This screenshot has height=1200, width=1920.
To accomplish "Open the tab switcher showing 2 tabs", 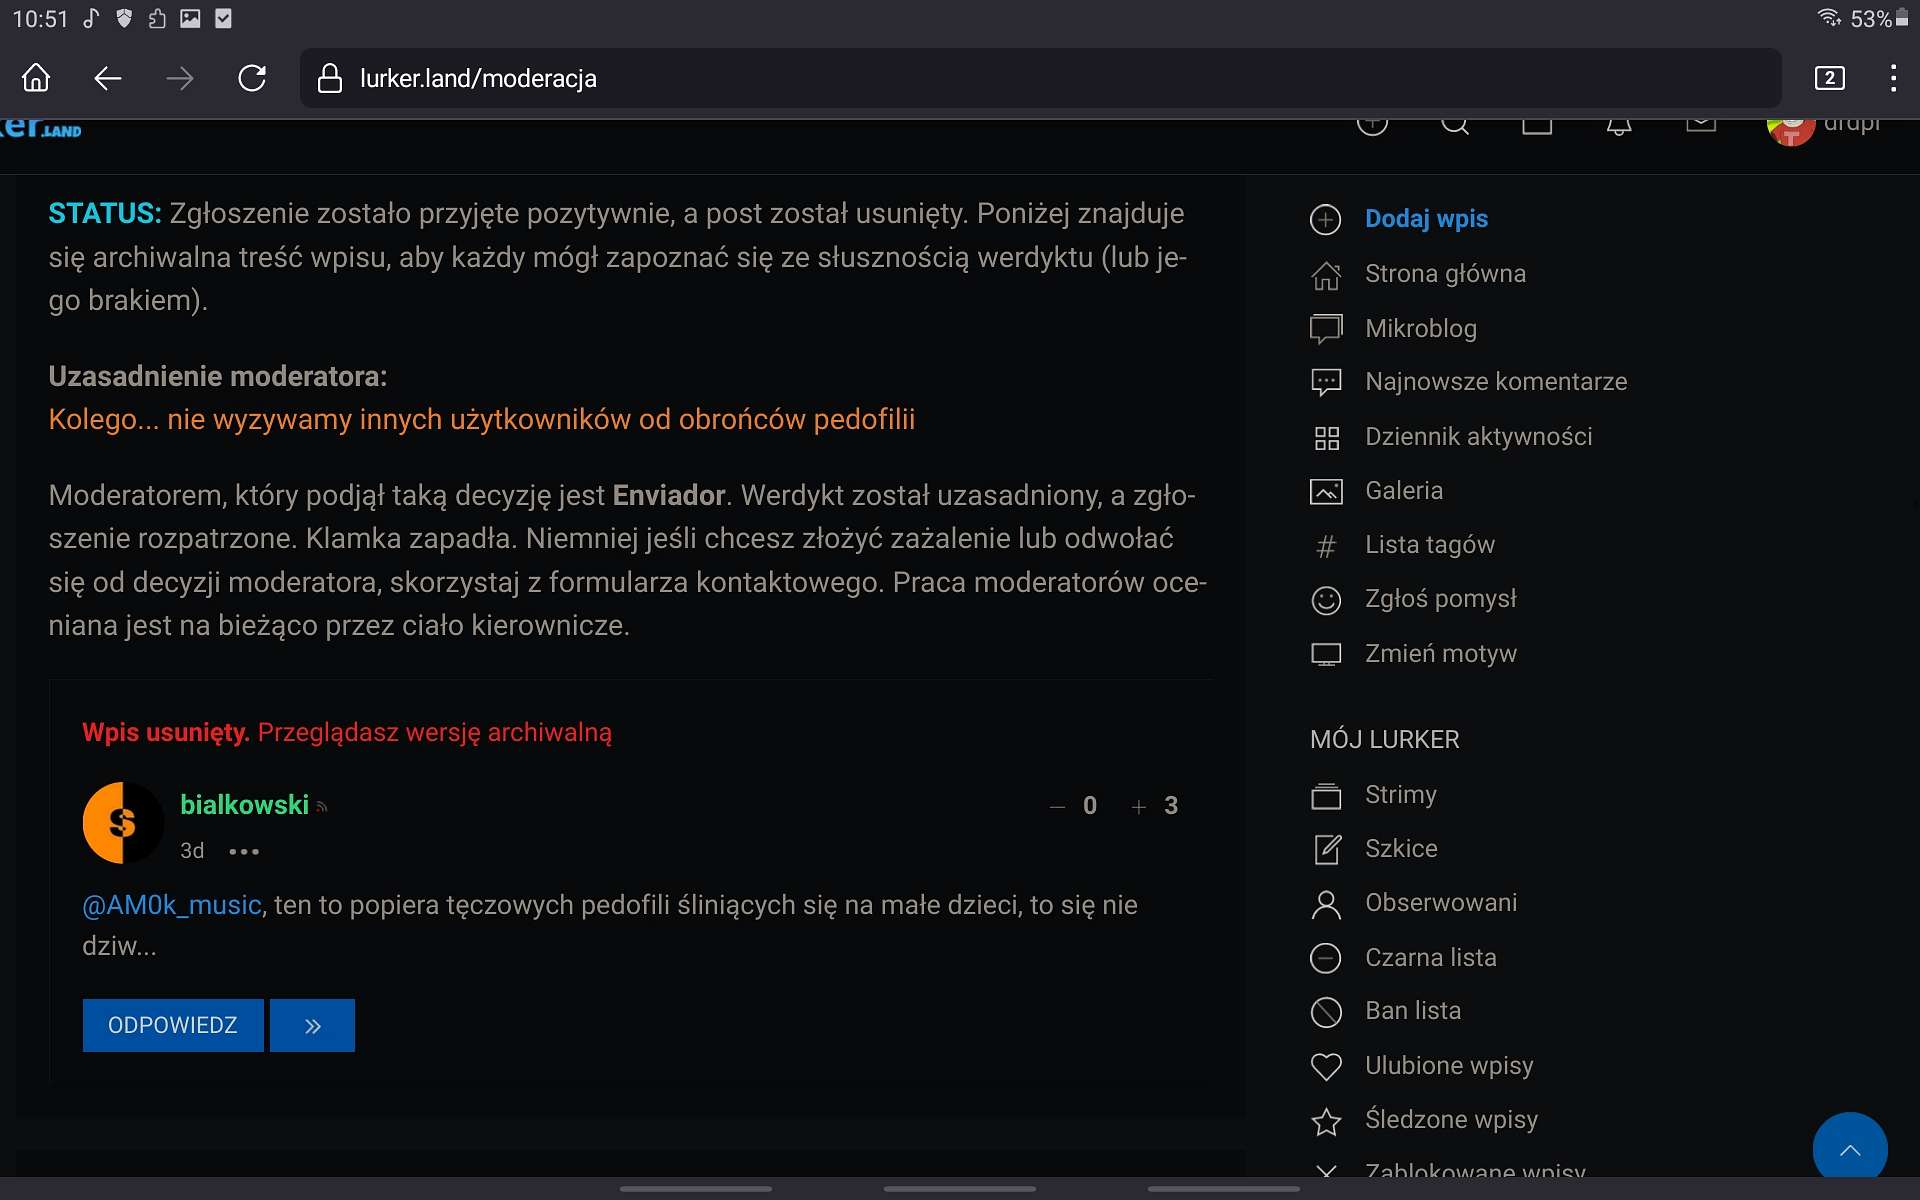I will pos(1829,78).
